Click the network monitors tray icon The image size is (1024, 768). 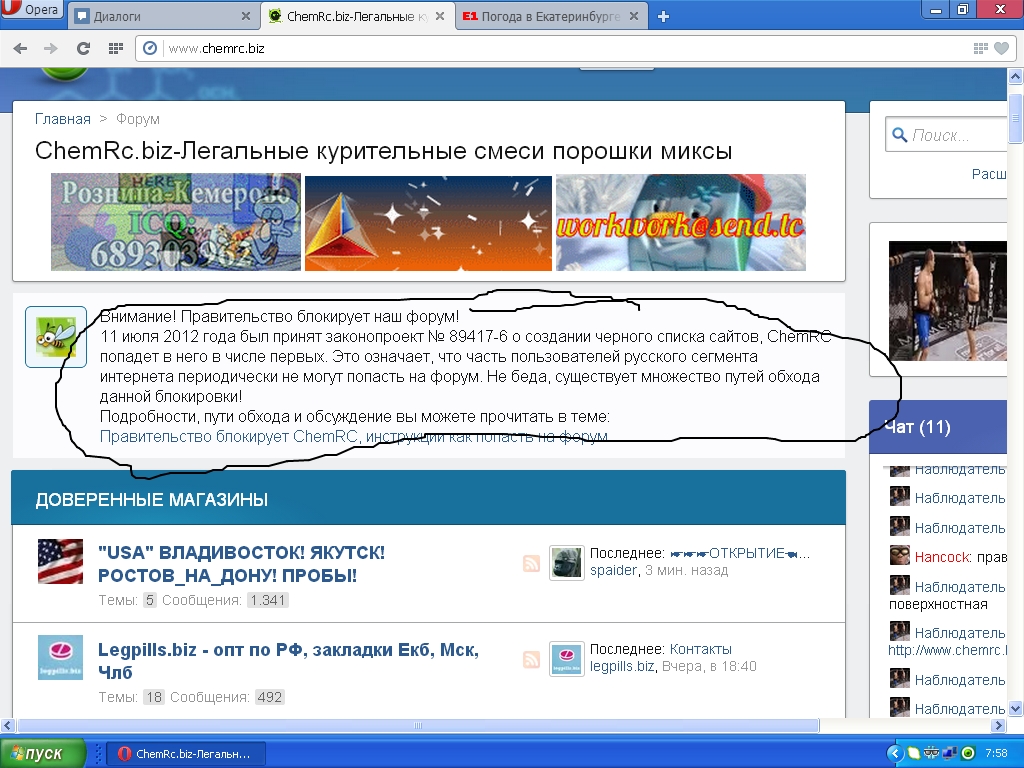click(950, 754)
